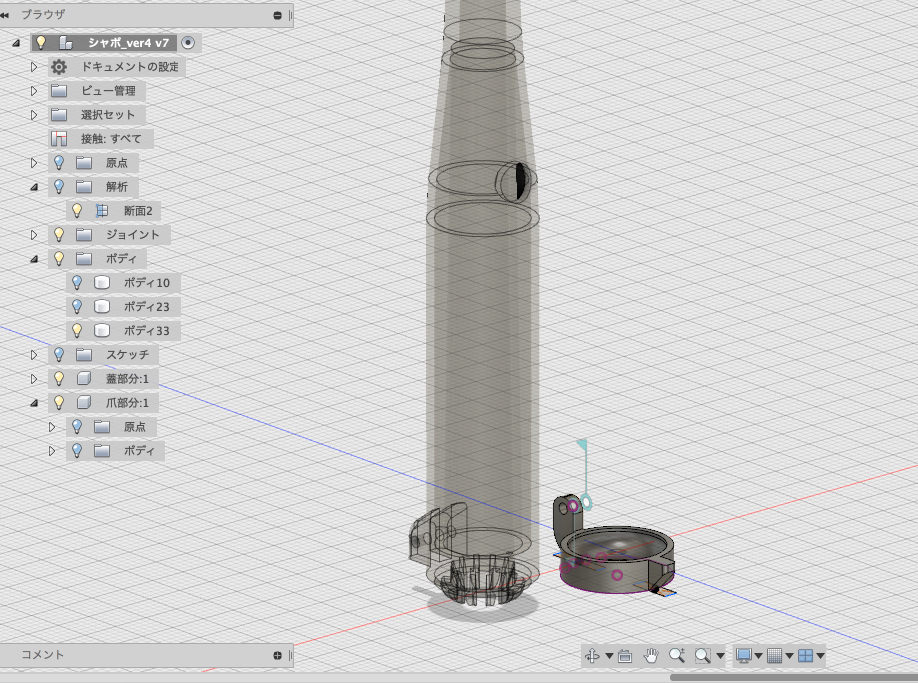
Task: Activate the Pan hand tool
Action: 650,655
